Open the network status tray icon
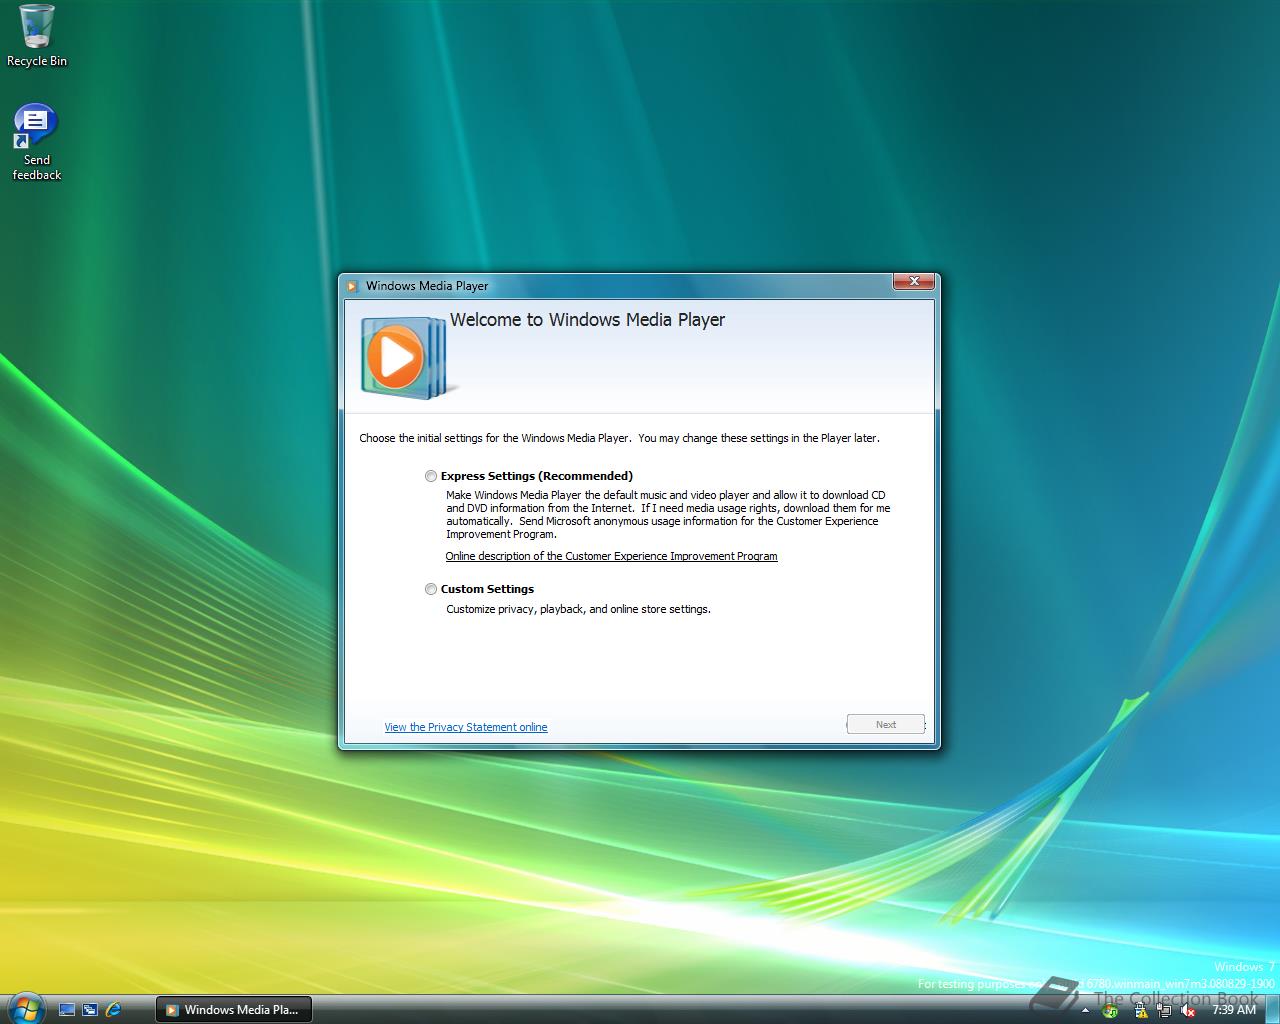 [x=1164, y=1011]
